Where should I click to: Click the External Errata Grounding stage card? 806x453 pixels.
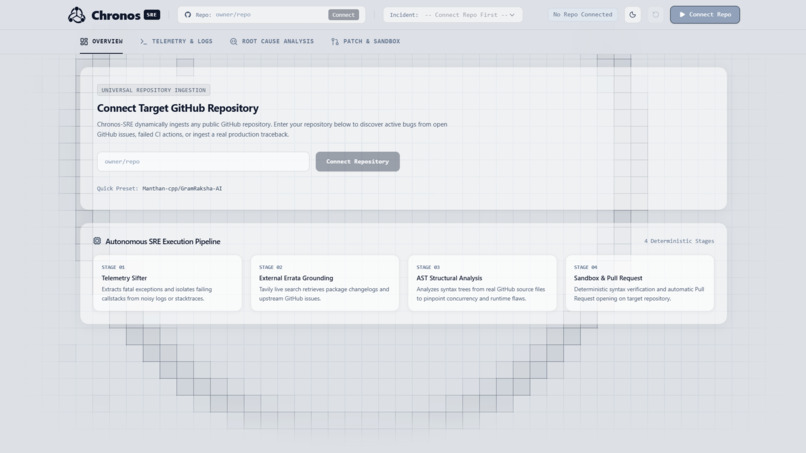click(325, 283)
